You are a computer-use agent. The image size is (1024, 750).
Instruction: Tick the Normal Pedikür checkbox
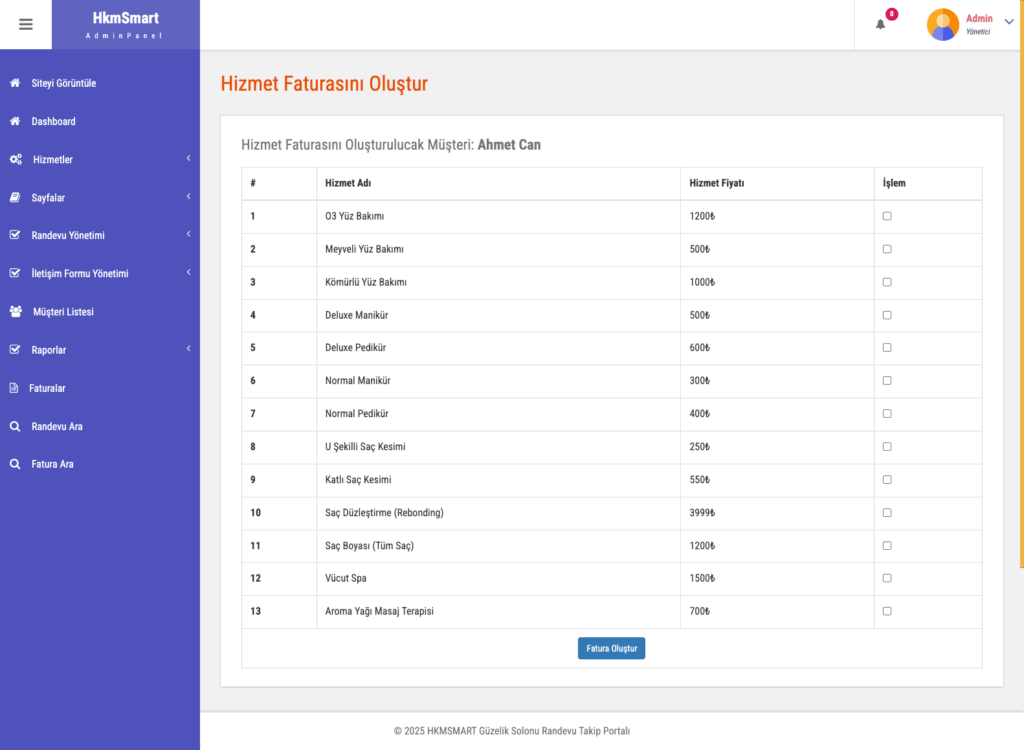(x=887, y=414)
